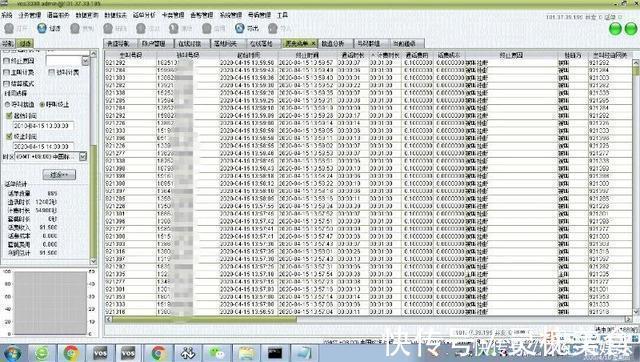Select the left radio button above start time
This screenshot has height=362, width=640.
pyautogui.click(x=7, y=105)
